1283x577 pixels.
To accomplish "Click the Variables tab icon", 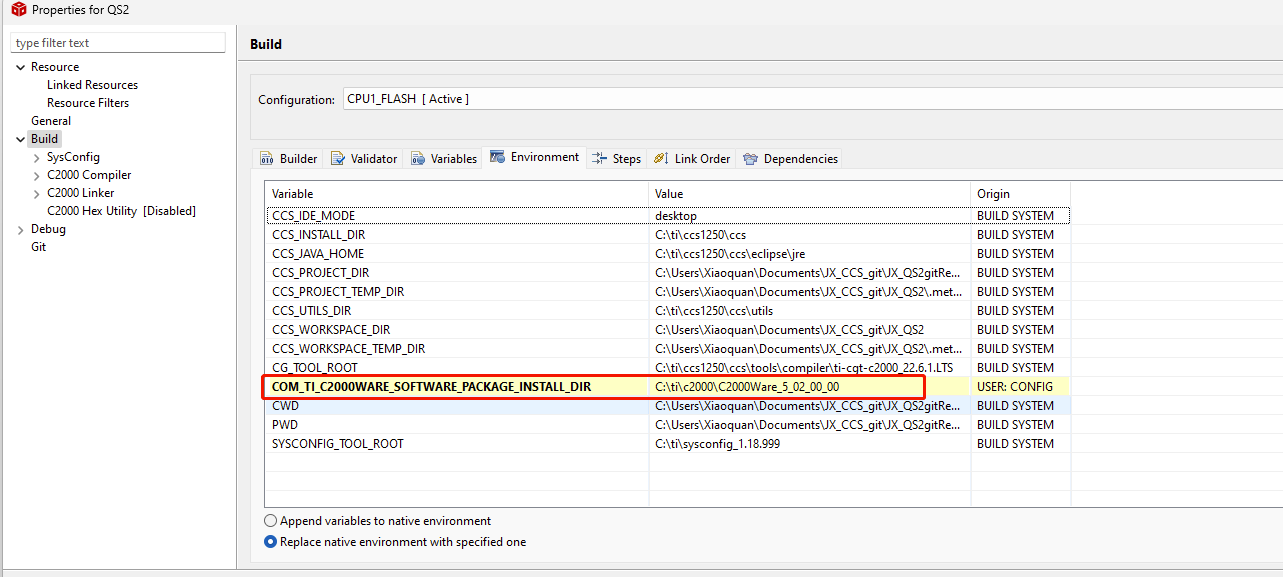I will coord(417,157).
